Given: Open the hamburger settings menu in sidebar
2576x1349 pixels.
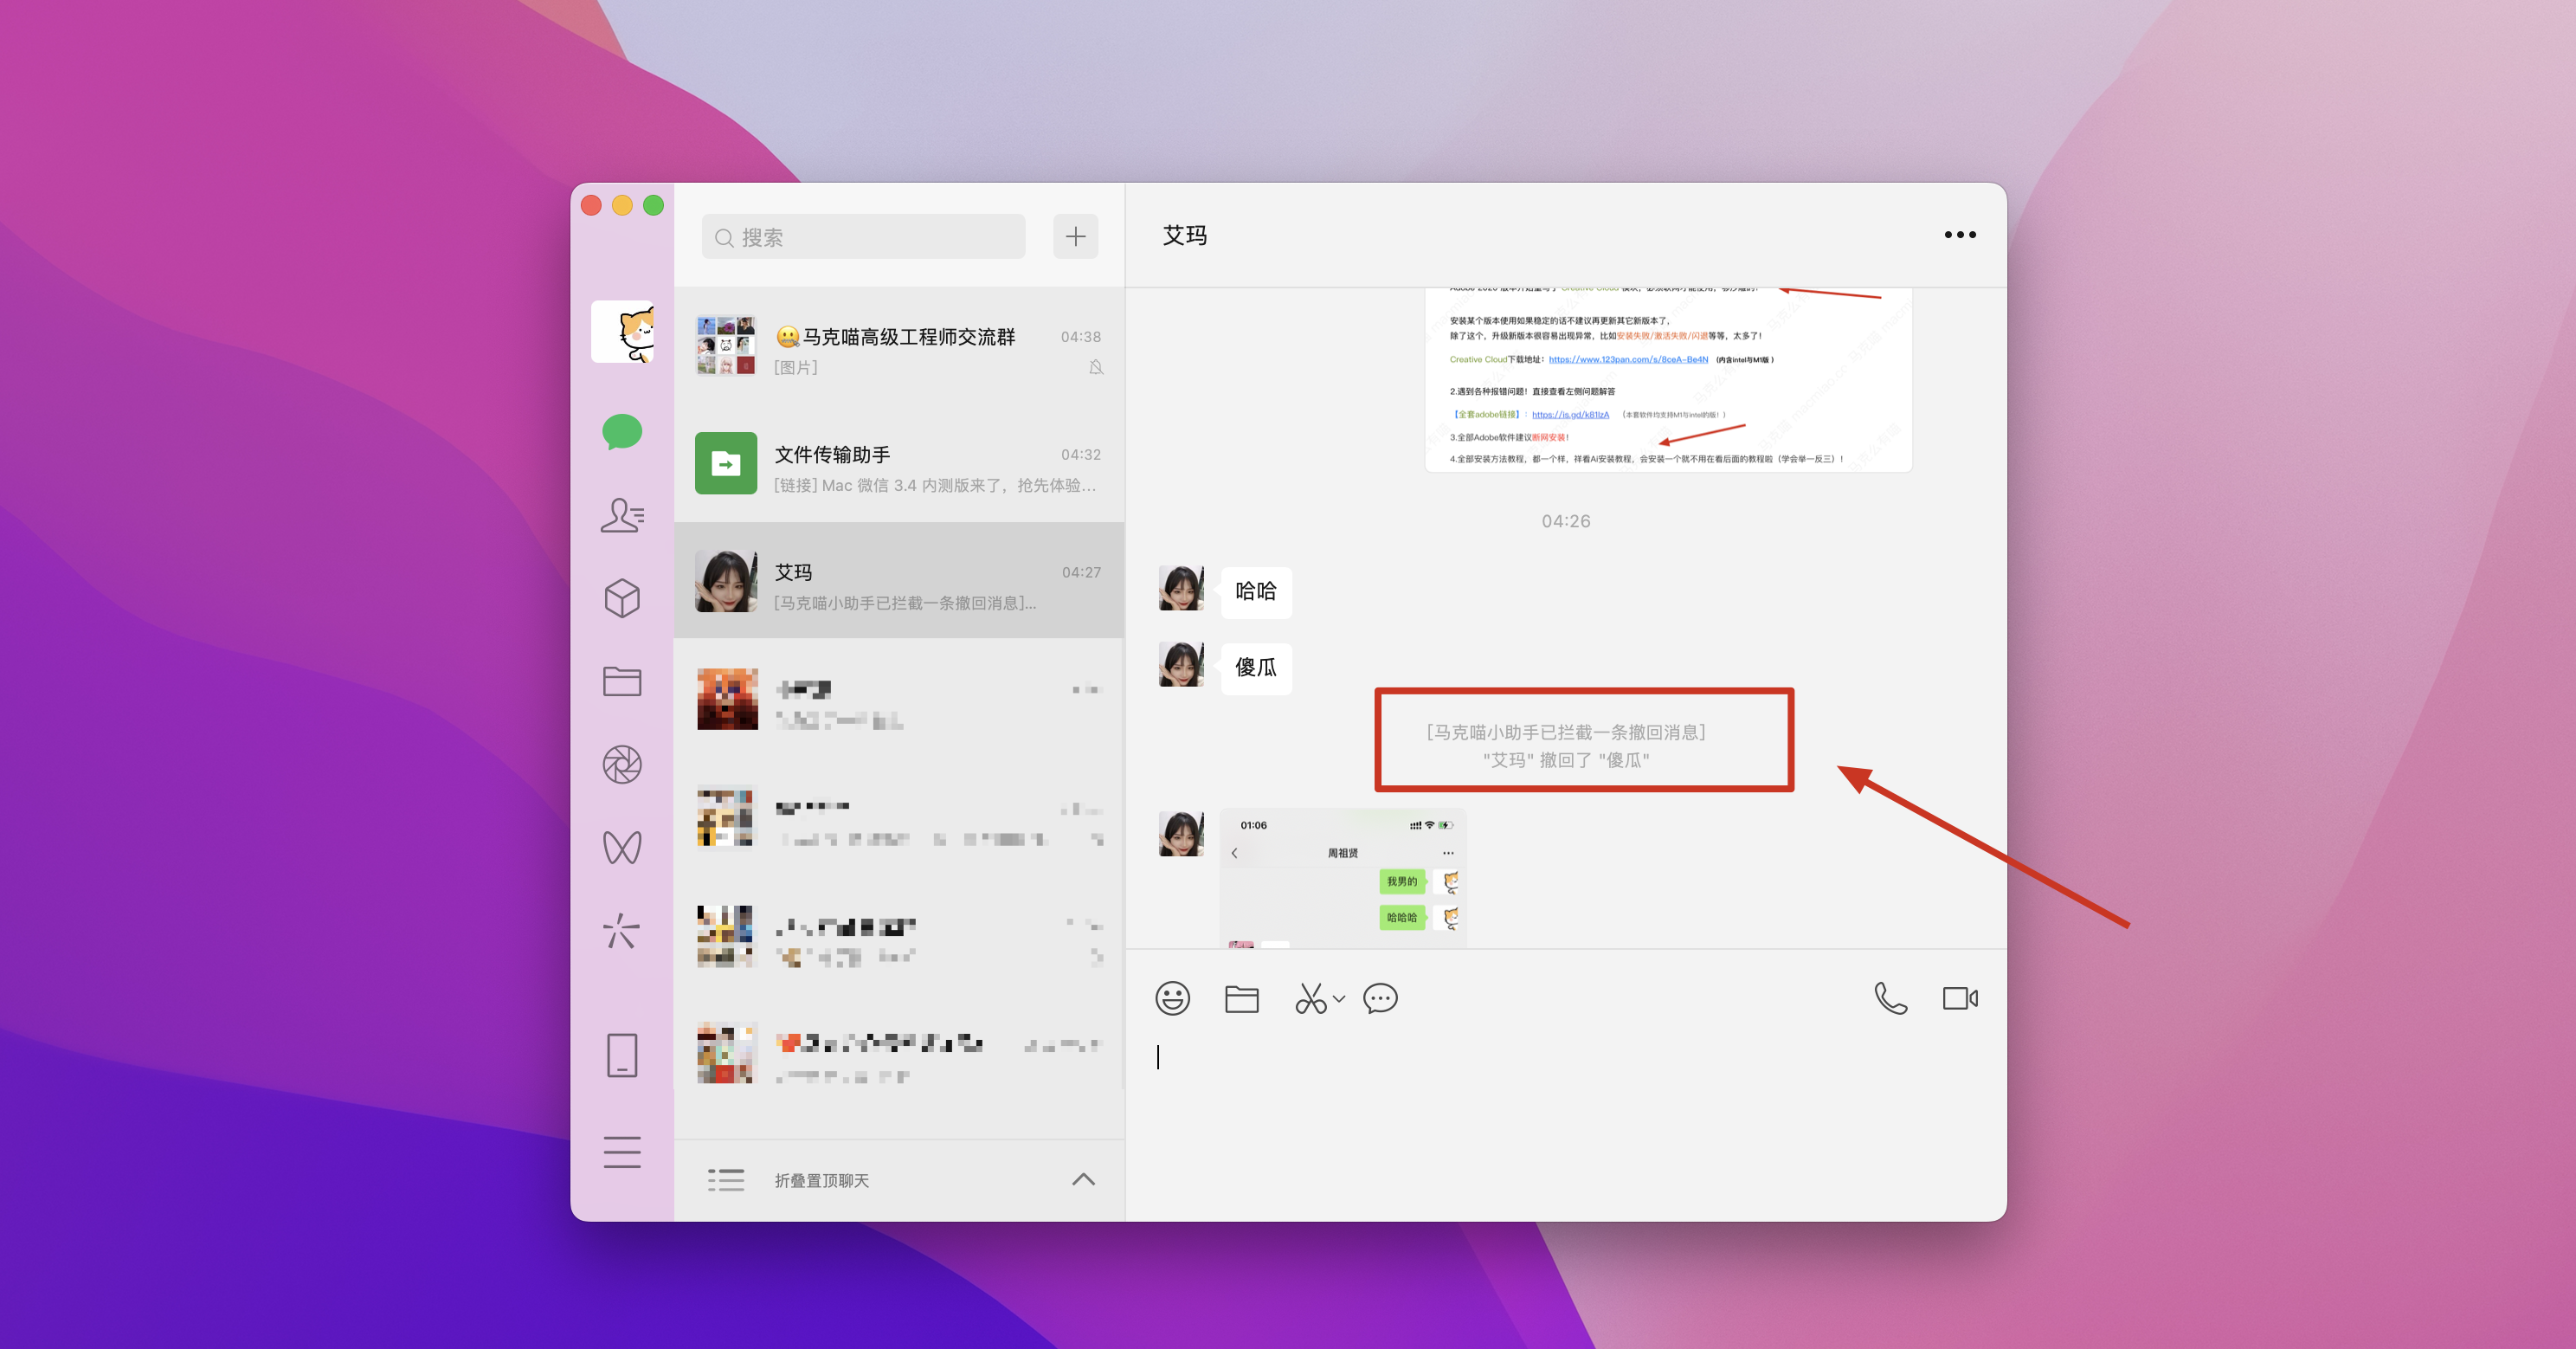Looking at the screenshot, I should click(622, 1152).
